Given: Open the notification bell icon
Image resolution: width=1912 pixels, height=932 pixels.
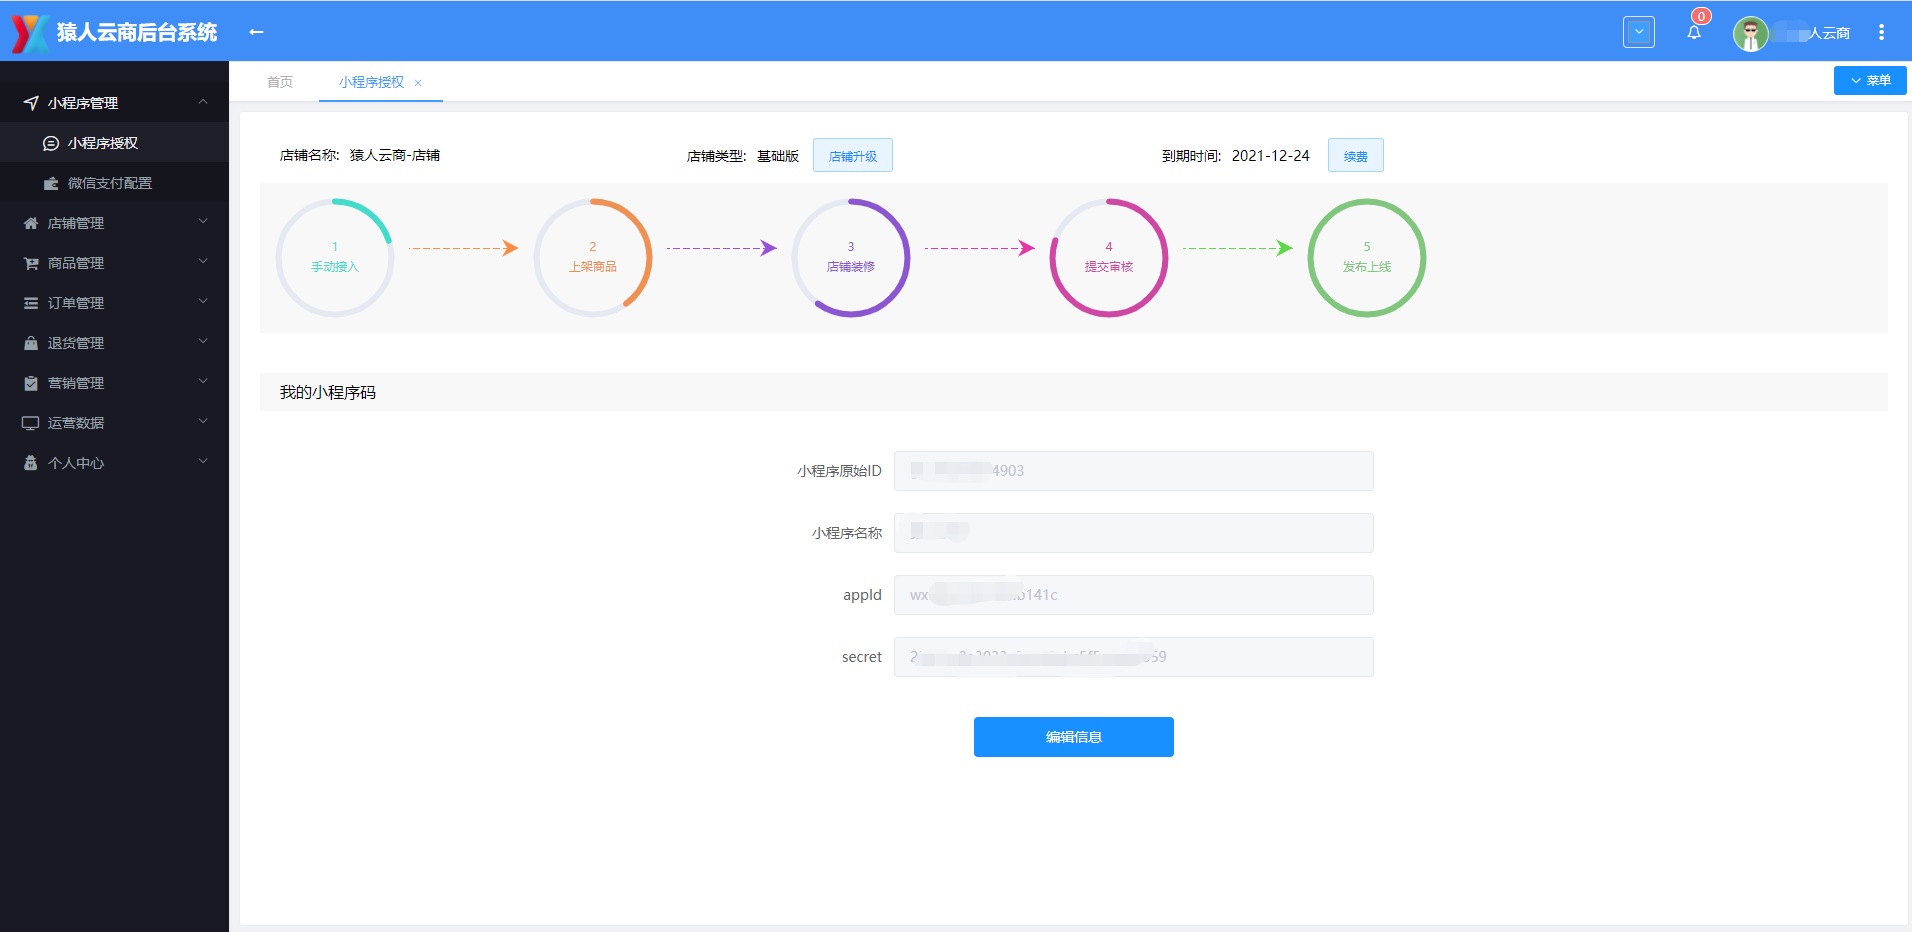Looking at the screenshot, I should click(1694, 33).
